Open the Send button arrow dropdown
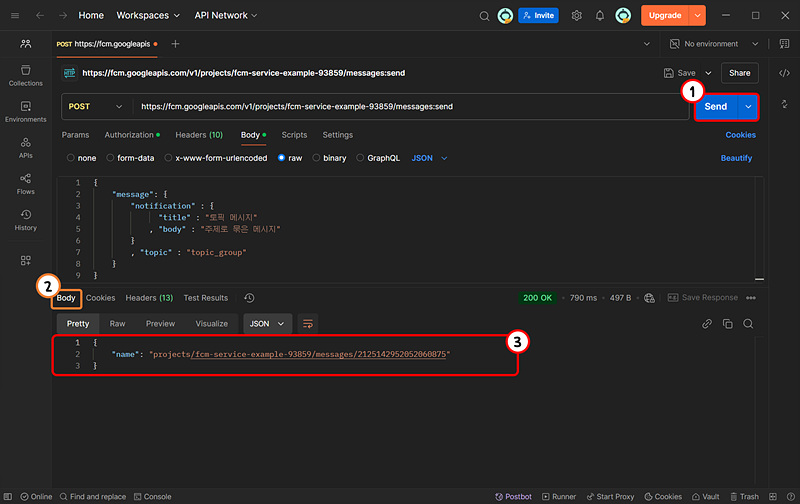 pos(748,107)
